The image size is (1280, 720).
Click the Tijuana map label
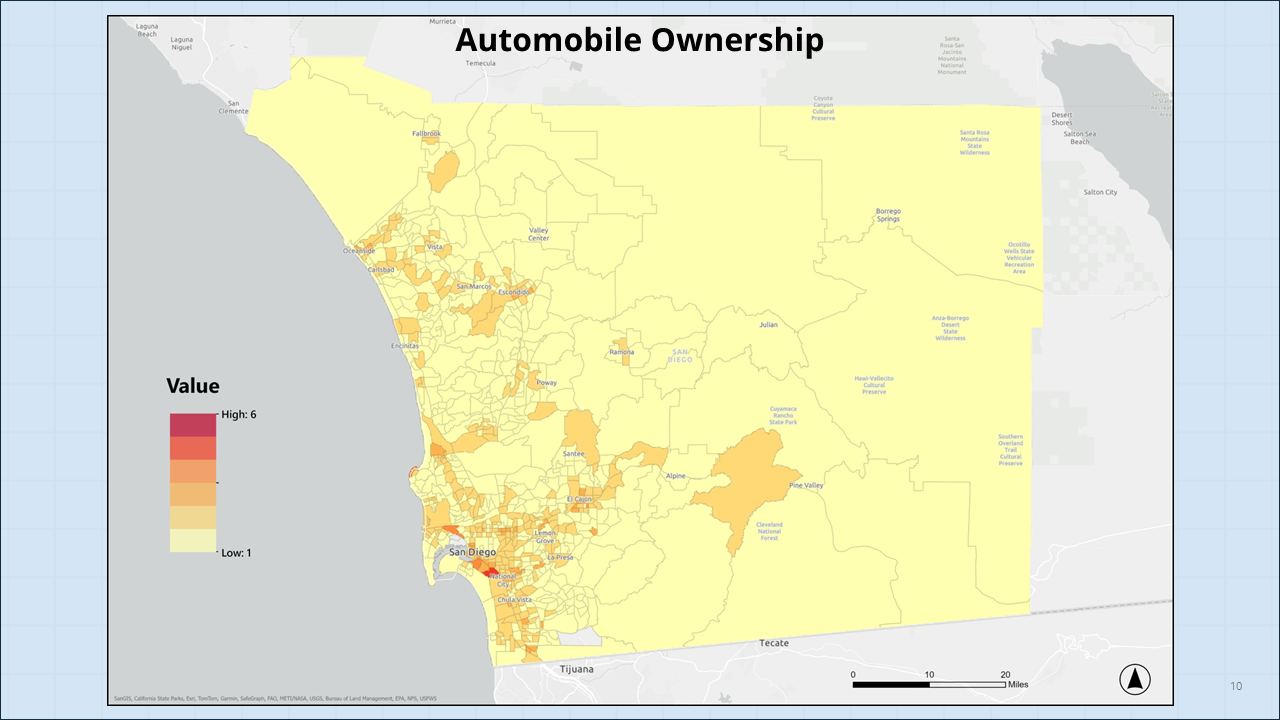coord(577,668)
